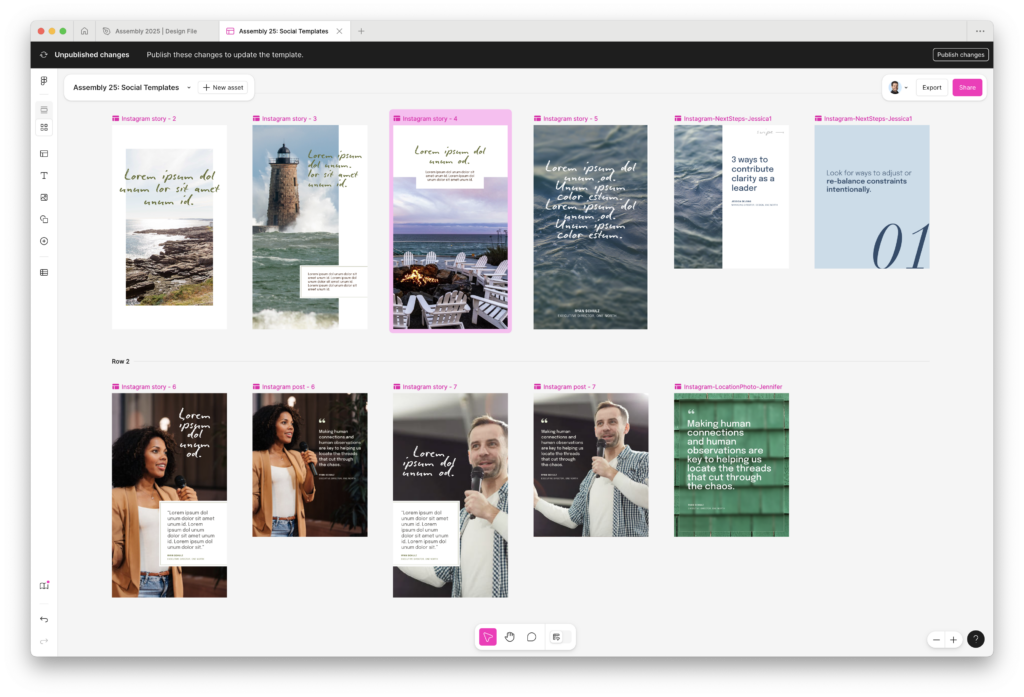Select the Text tool in the left sidebar

tap(43, 175)
